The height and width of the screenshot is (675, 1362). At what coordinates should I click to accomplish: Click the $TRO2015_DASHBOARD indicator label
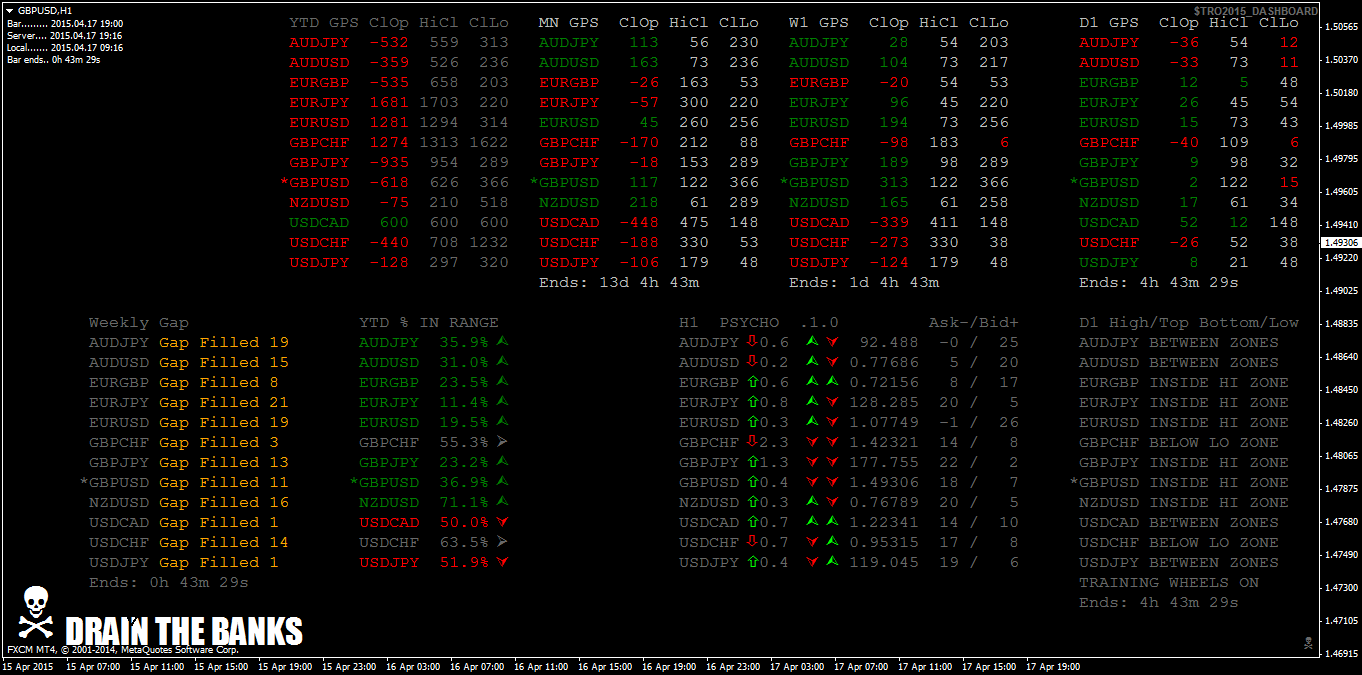(x=1255, y=11)
